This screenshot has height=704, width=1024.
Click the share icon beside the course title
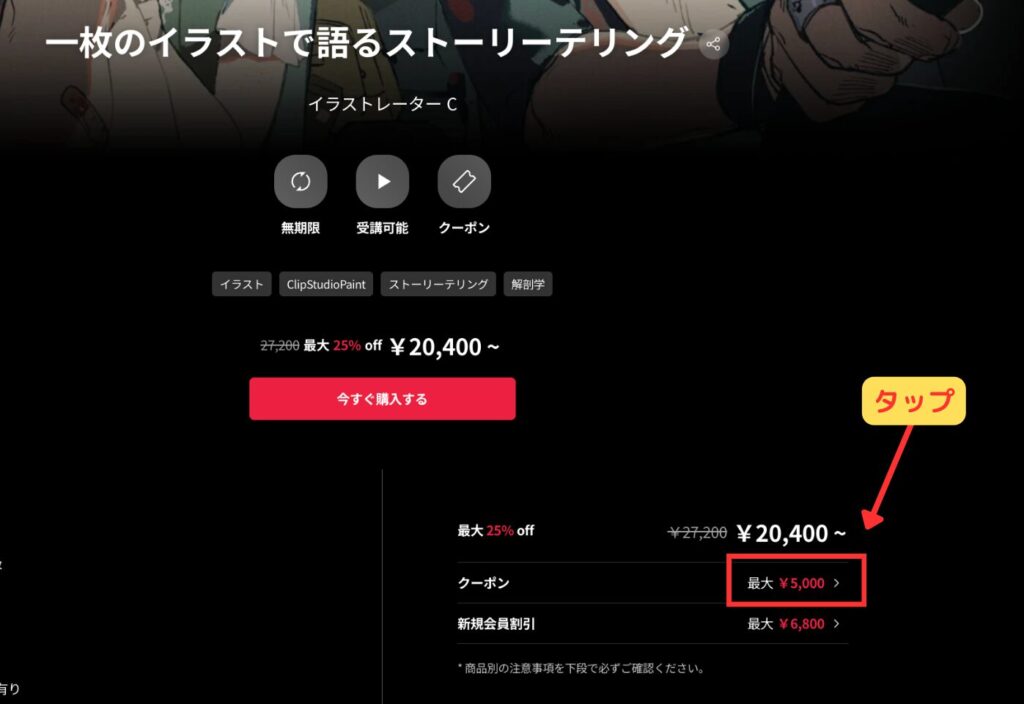pos(713,44)
